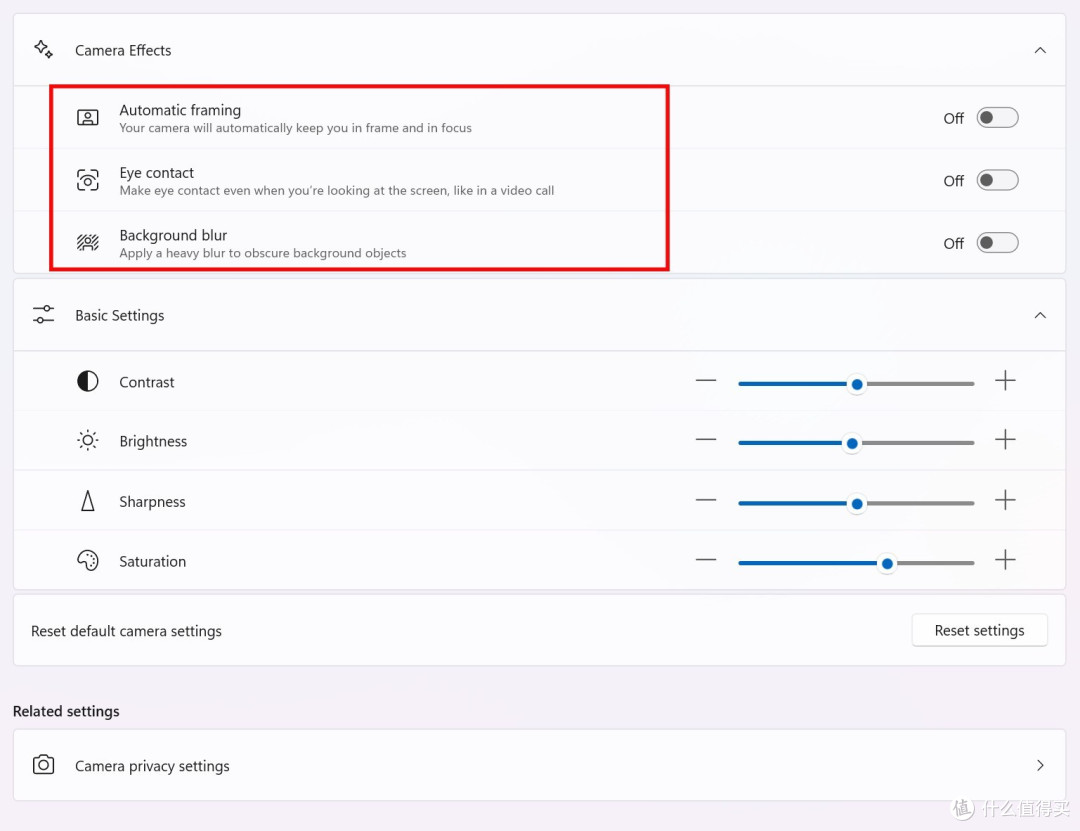Increase Saturation with the plus button
1080x831 pixels.
tap(1005, 560)
